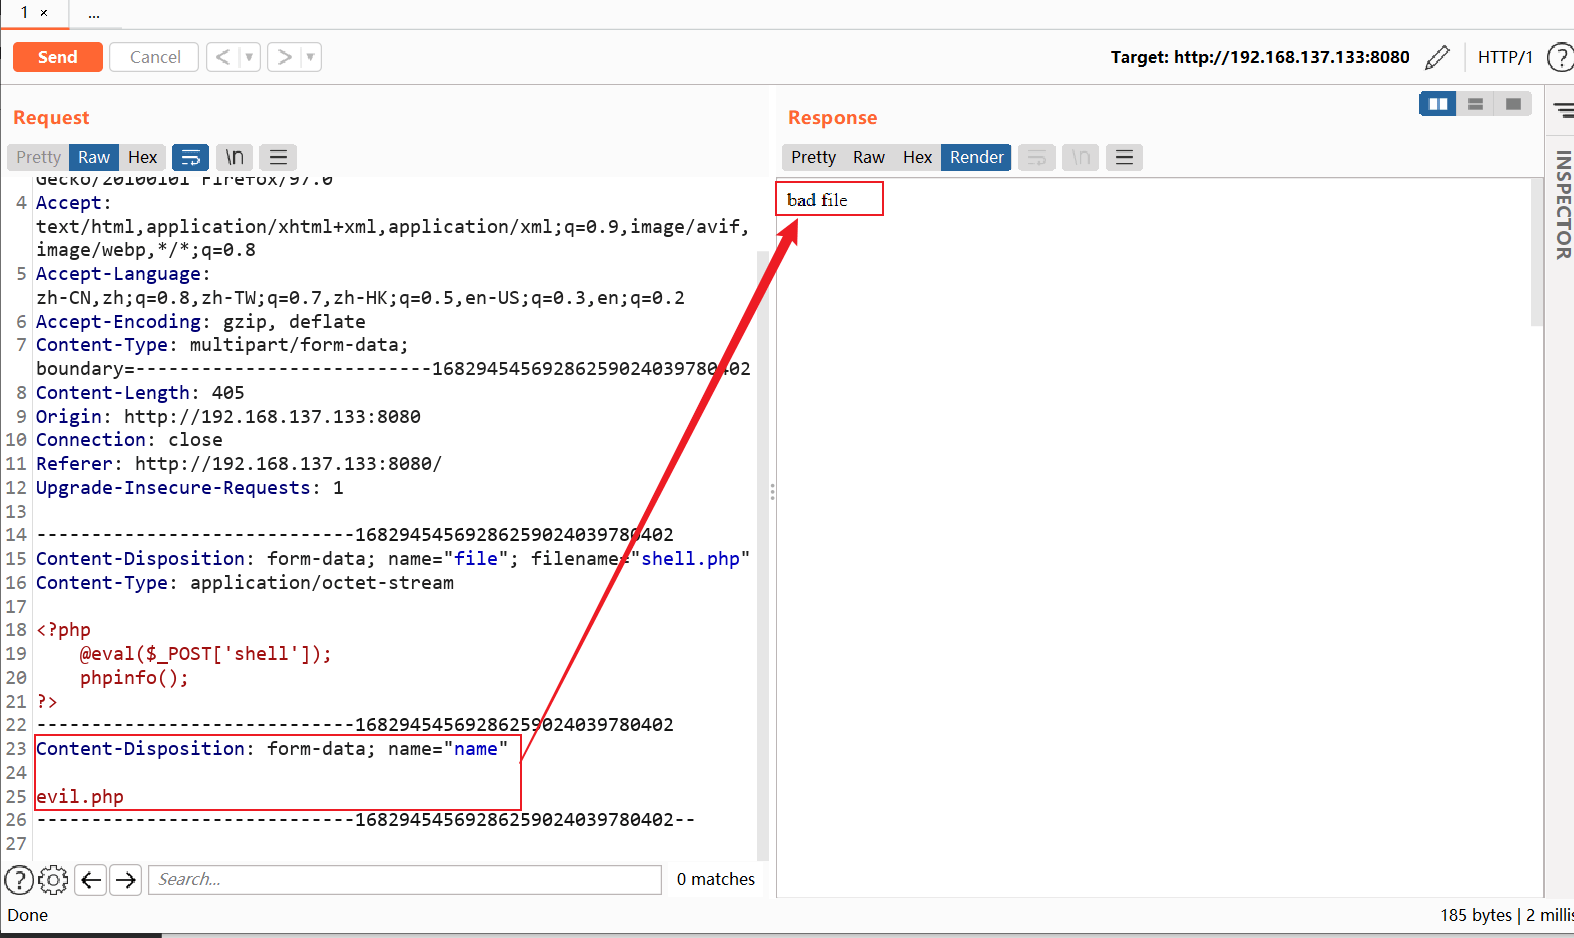Select the request Raw tab
This screenshot has height=938, width=1574.
point(94,157)
